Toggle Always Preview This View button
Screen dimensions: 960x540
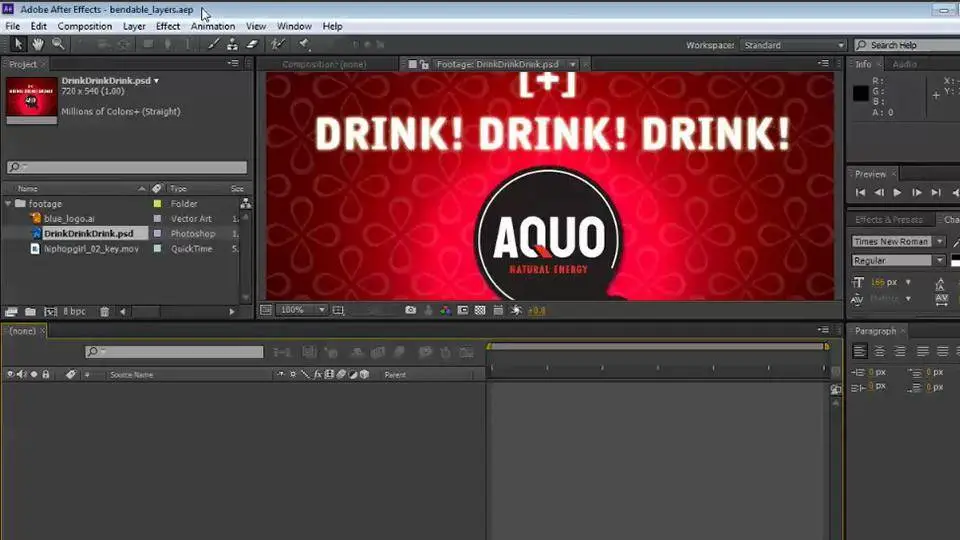pyautogui.click(x=266, y=310)
